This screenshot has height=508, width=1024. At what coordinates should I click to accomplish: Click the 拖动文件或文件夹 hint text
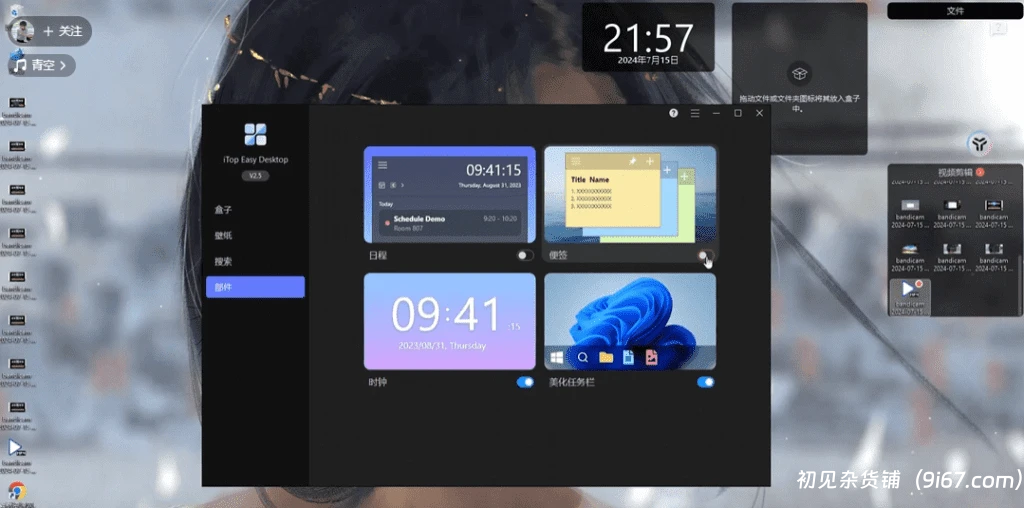click(799, 103)
